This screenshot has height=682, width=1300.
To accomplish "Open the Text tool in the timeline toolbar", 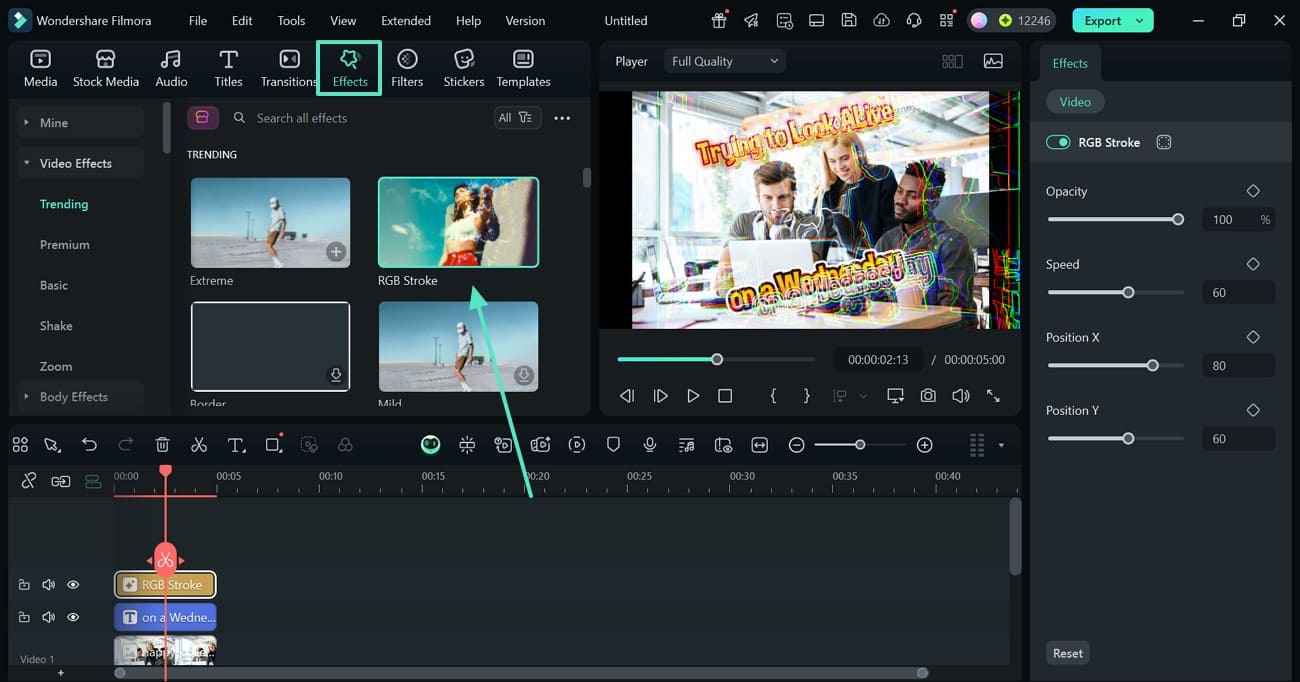I will (236, 444).
